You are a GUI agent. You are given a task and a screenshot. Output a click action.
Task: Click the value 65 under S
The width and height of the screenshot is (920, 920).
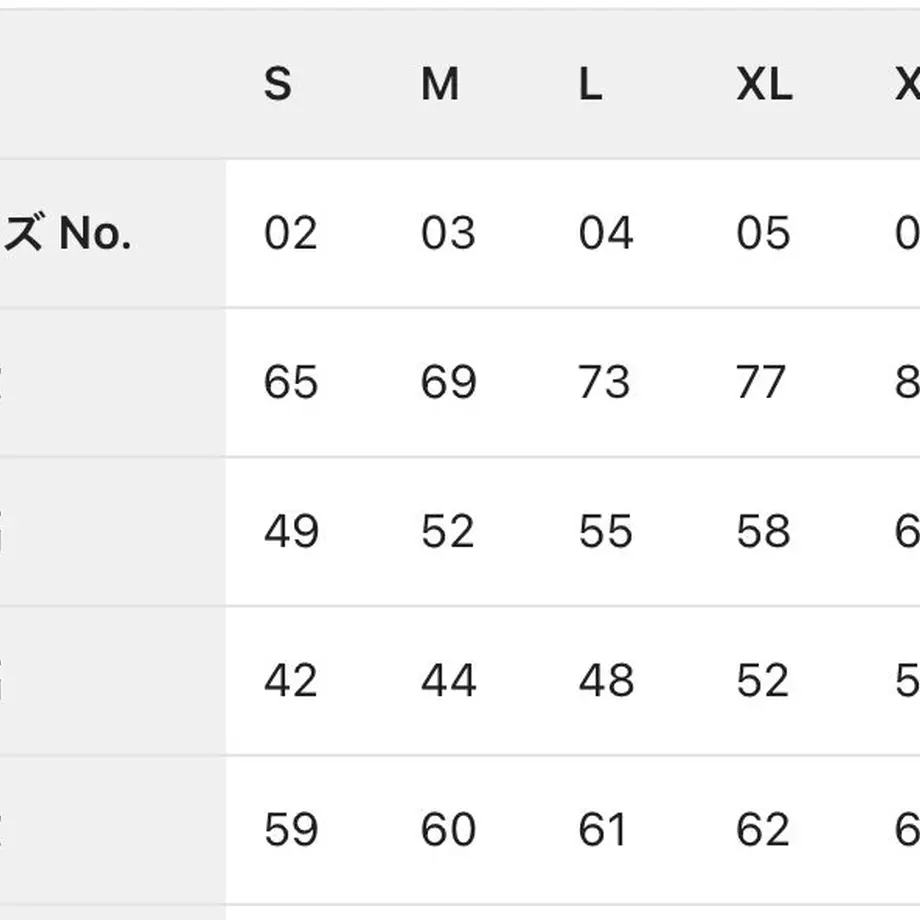tap(291, 382)
